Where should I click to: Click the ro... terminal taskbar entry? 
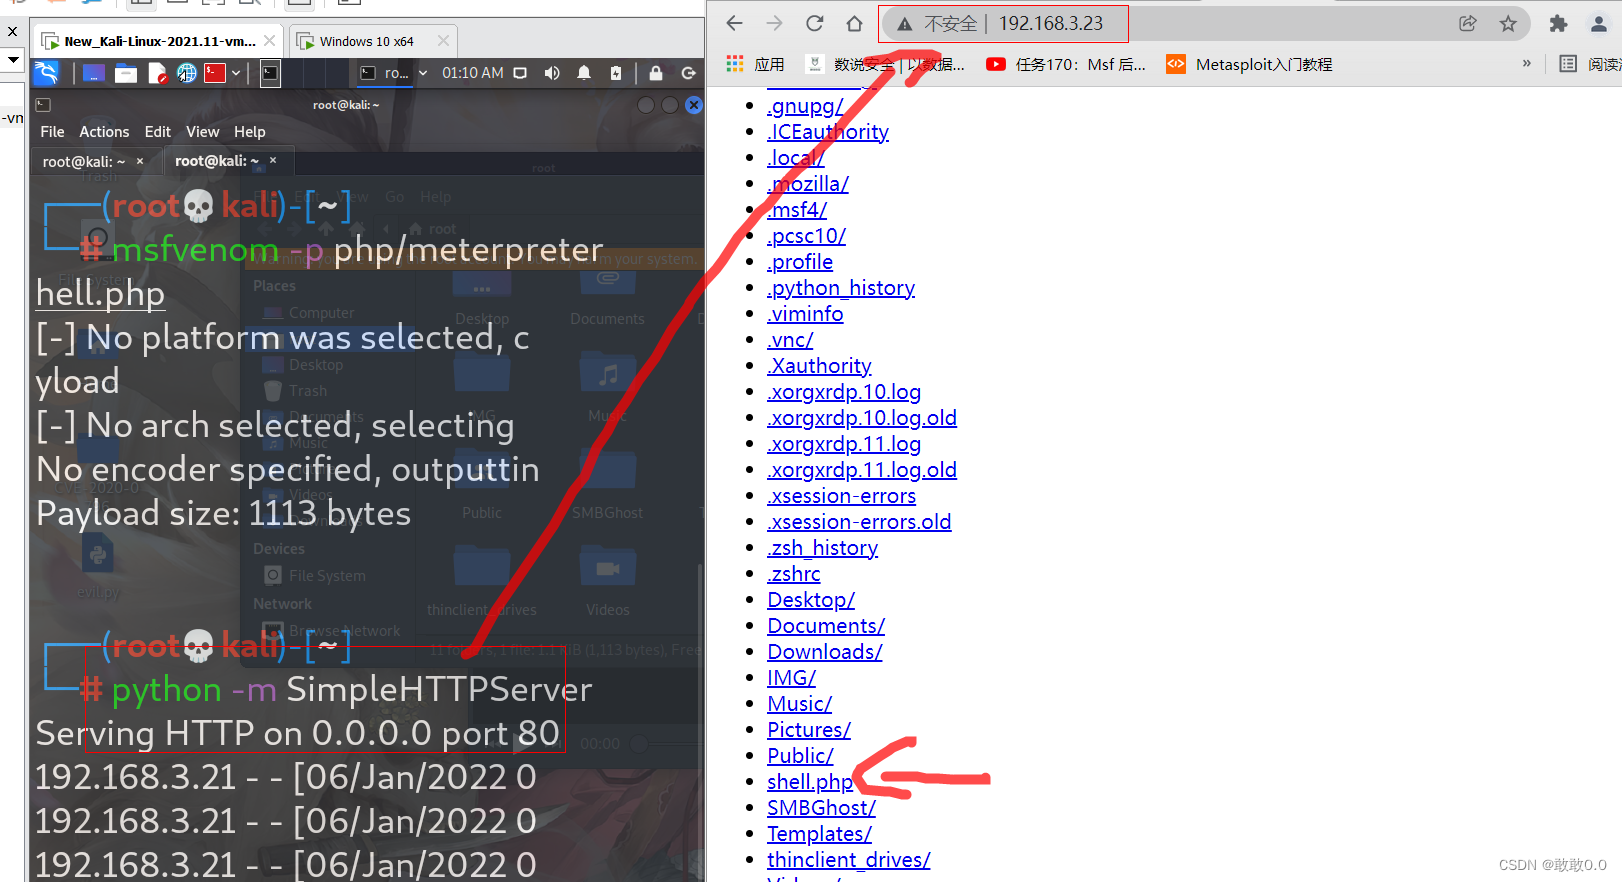coord(385,73)
